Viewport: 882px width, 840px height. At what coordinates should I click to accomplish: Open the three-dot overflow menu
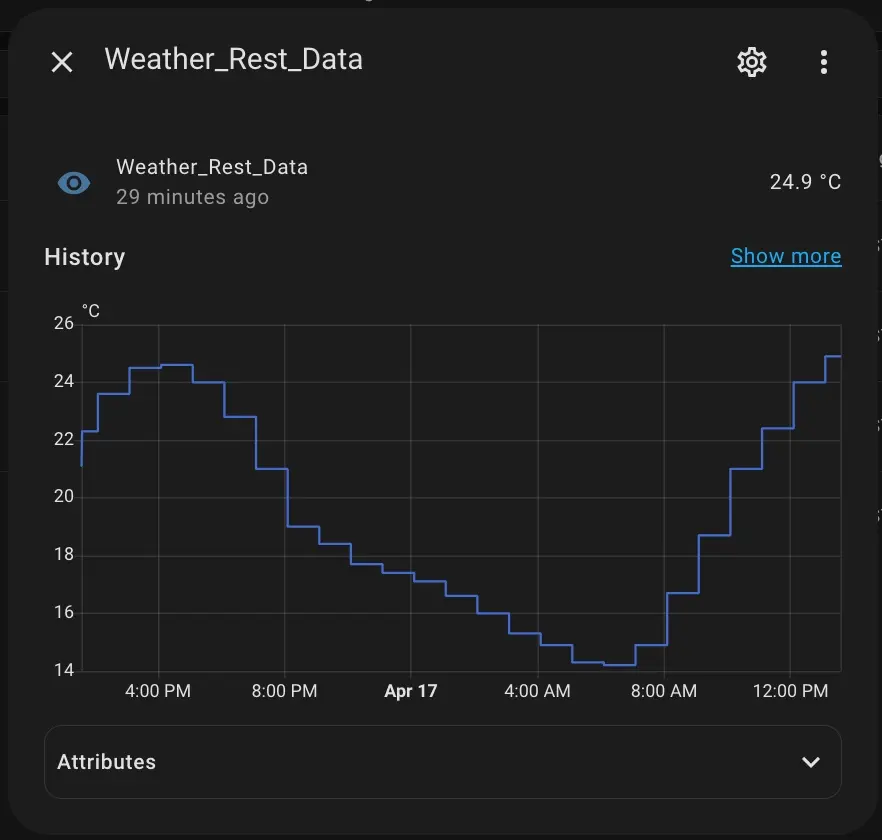coord(824,62)
